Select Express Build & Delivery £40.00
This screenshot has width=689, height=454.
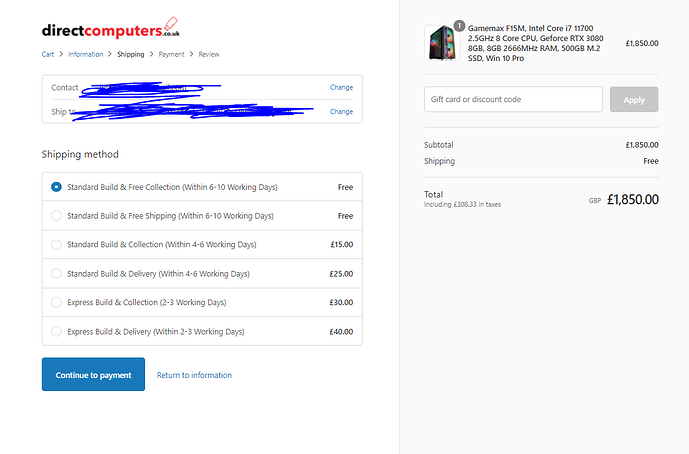point(202,331)
